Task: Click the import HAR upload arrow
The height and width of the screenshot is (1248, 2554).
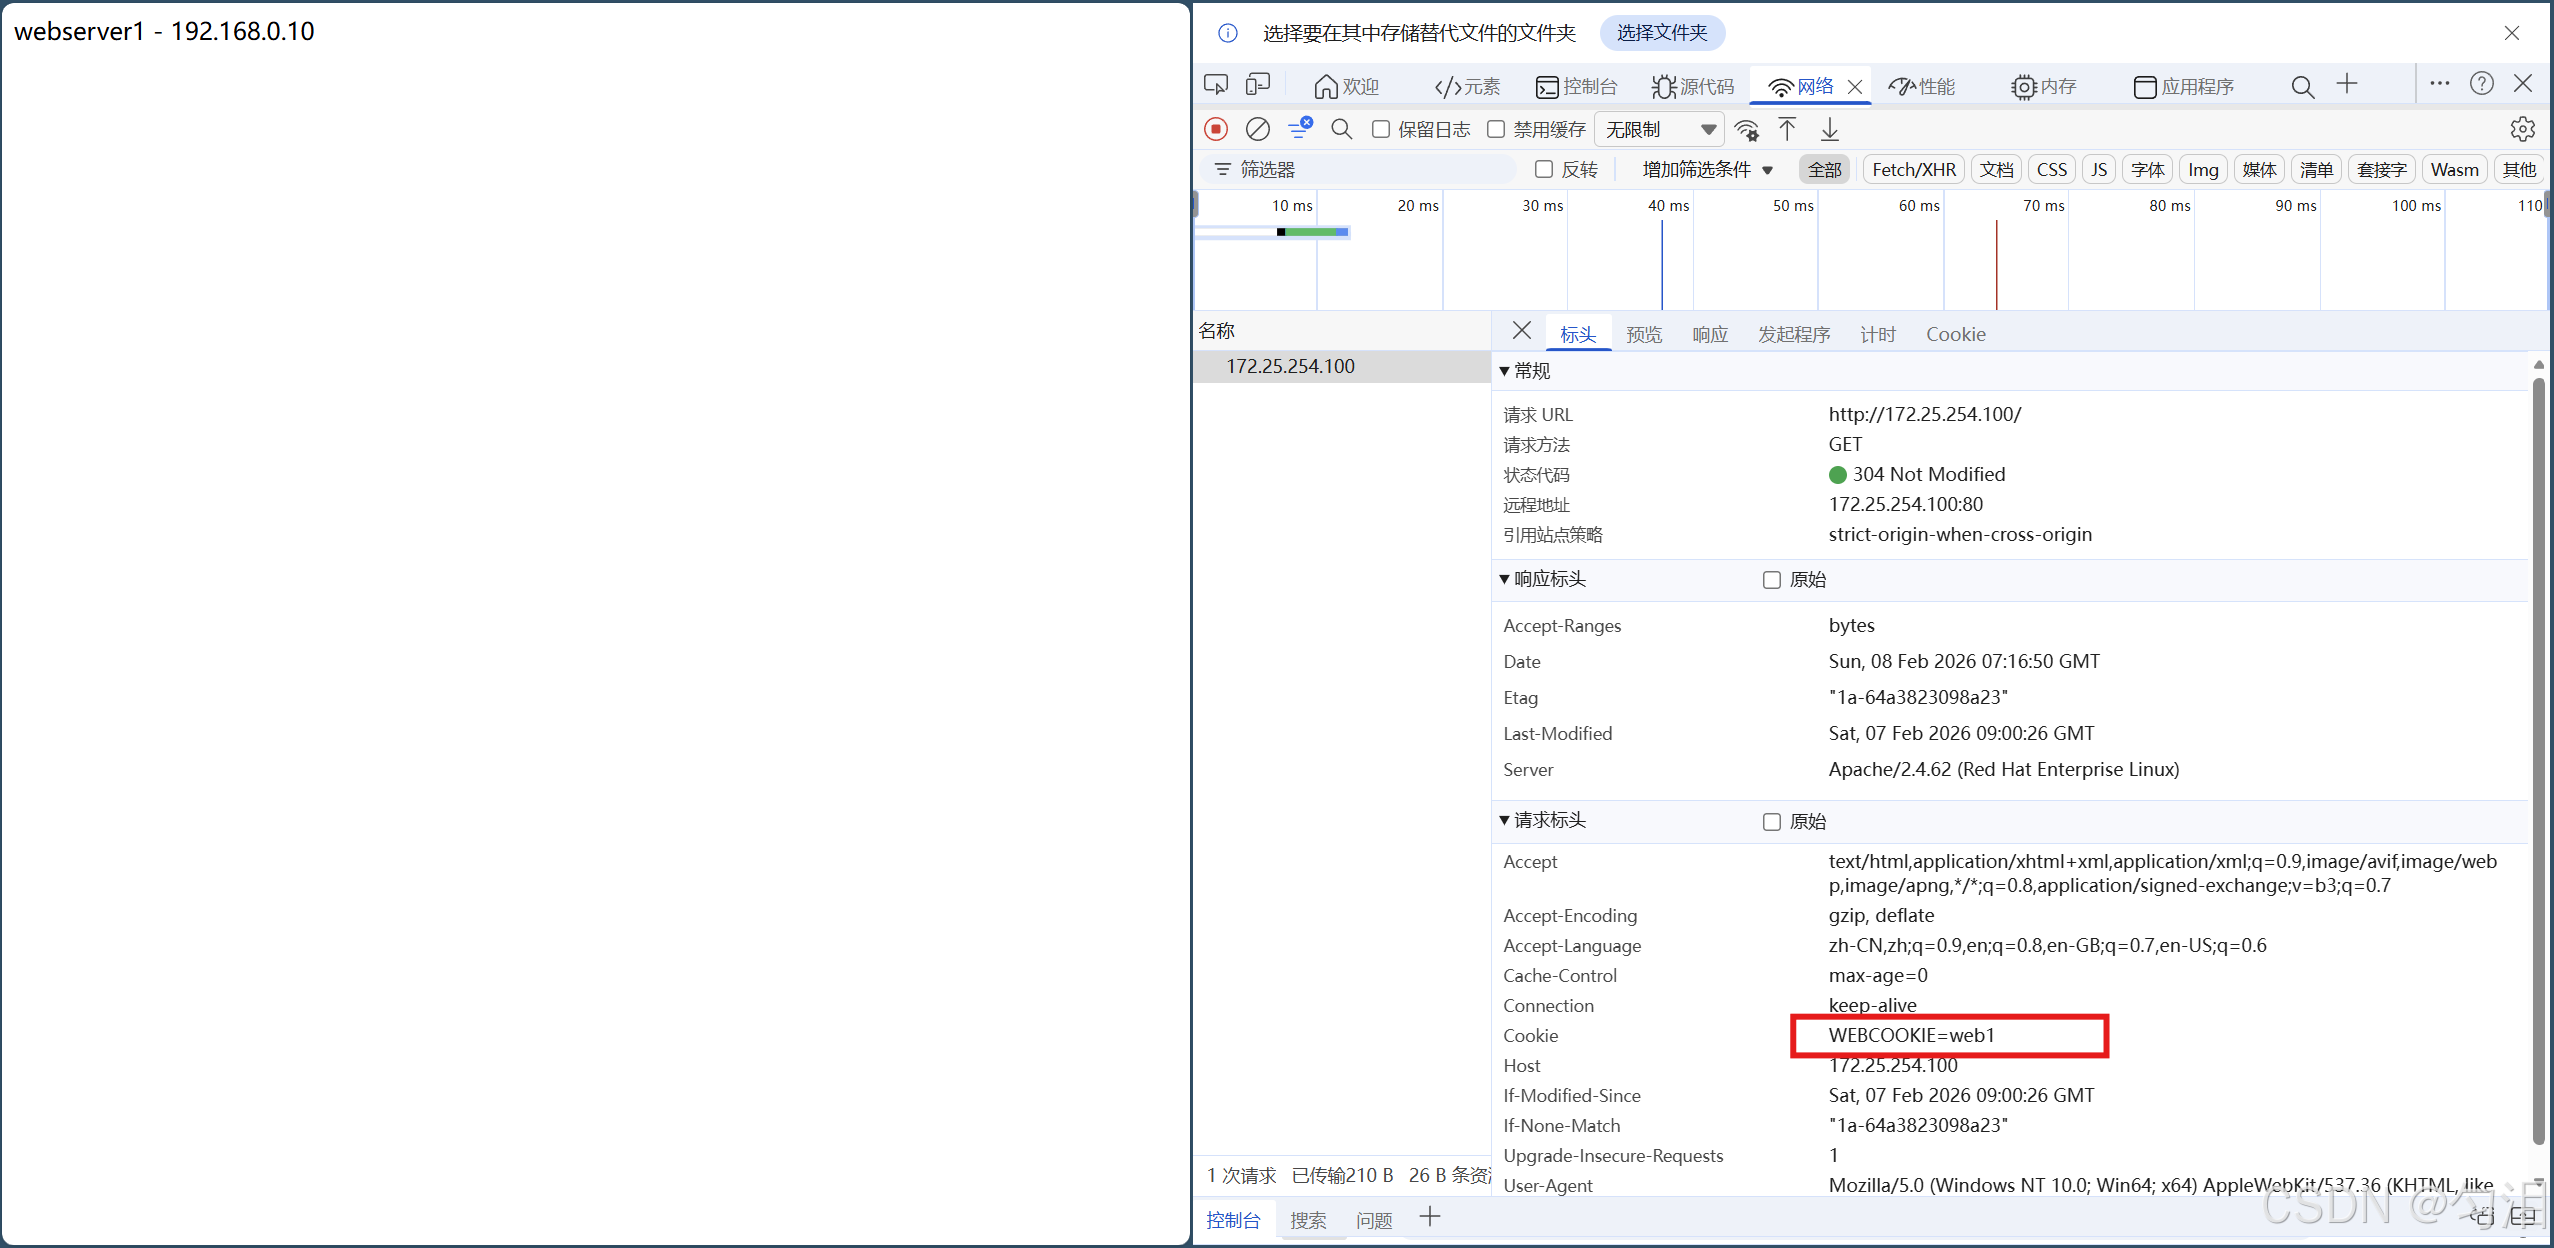Action: [1787, 129]
